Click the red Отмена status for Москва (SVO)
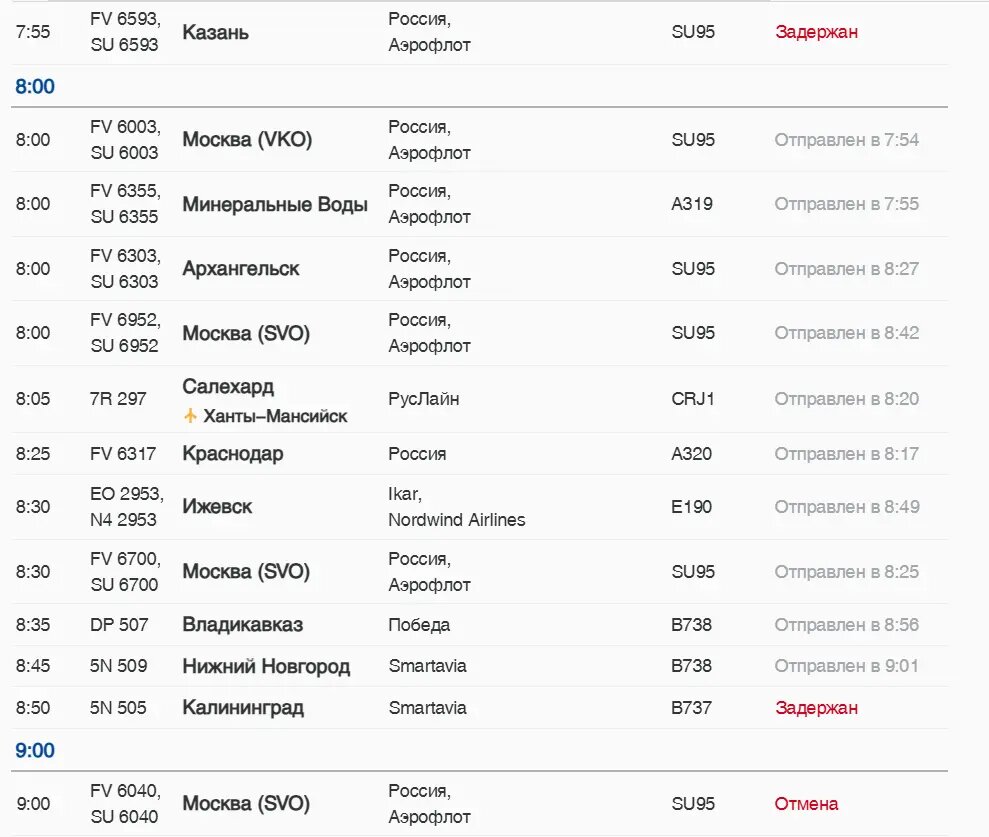Screen dimensions: 989x837 806,804
